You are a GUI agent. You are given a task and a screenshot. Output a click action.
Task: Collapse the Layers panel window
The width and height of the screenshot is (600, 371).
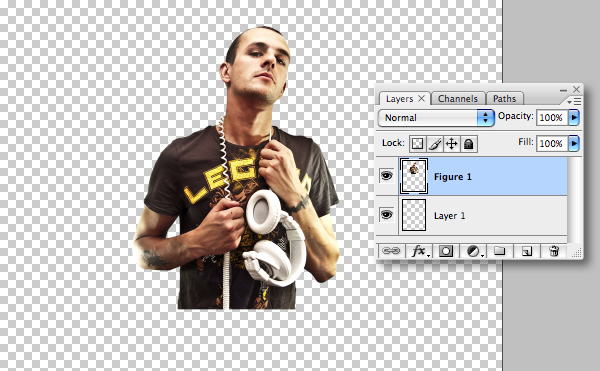563,90
